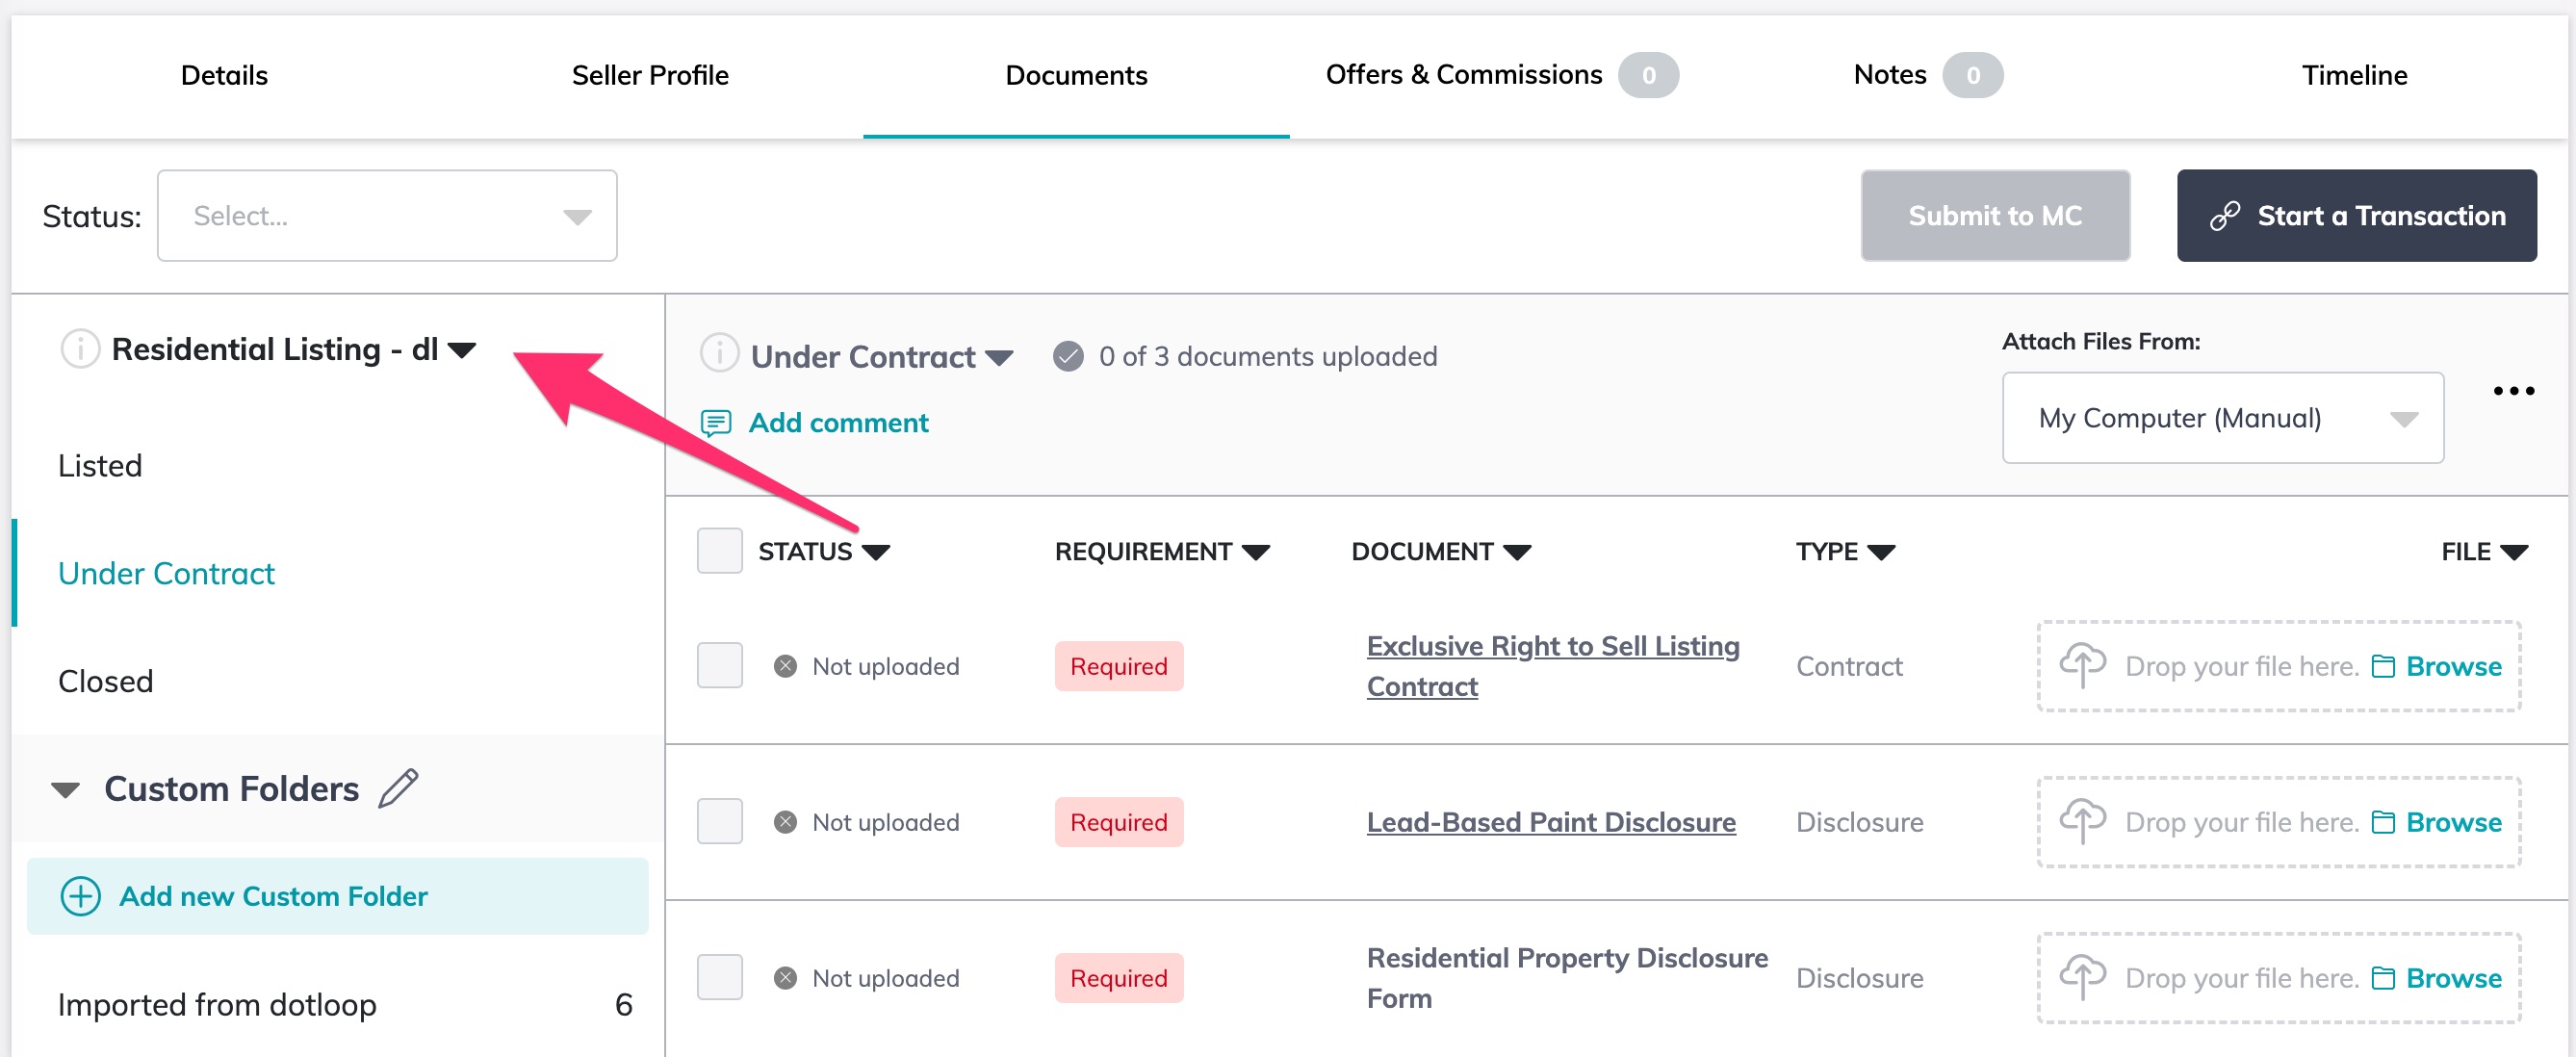Select the Closed folder in the sidebar
Viewport: 2576px width, 1057px height.
[106, 681]
